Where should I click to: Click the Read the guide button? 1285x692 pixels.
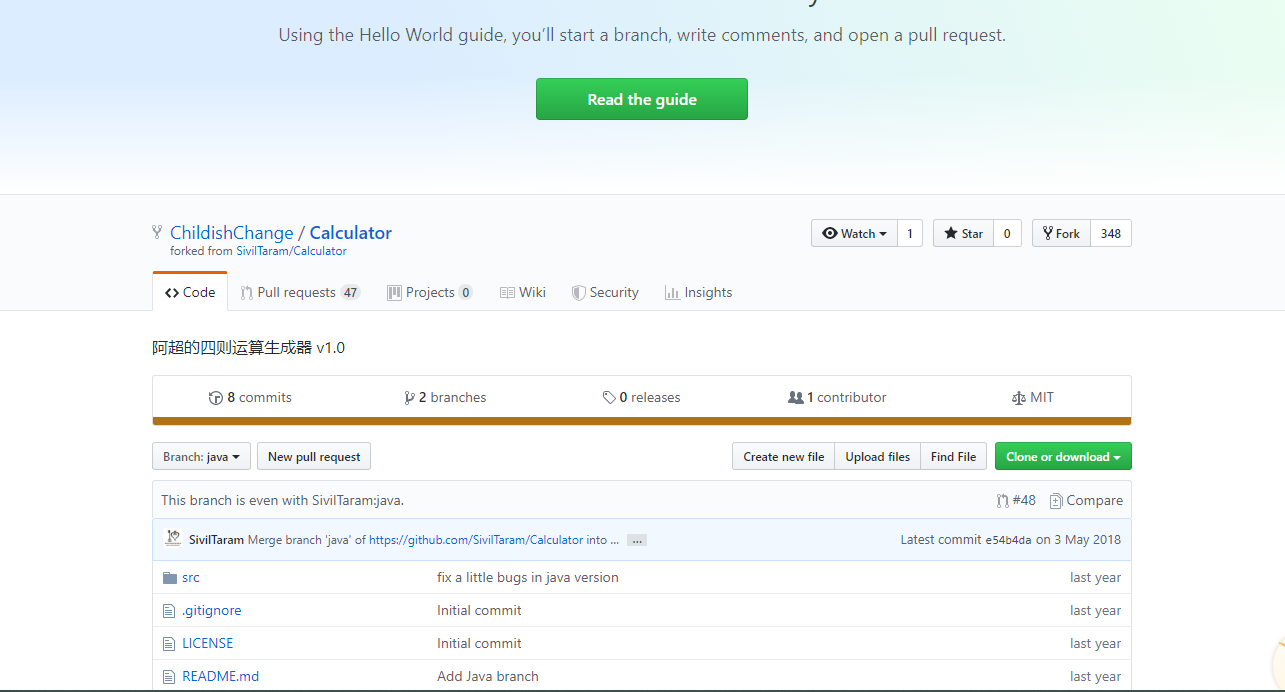pos(641,99)
